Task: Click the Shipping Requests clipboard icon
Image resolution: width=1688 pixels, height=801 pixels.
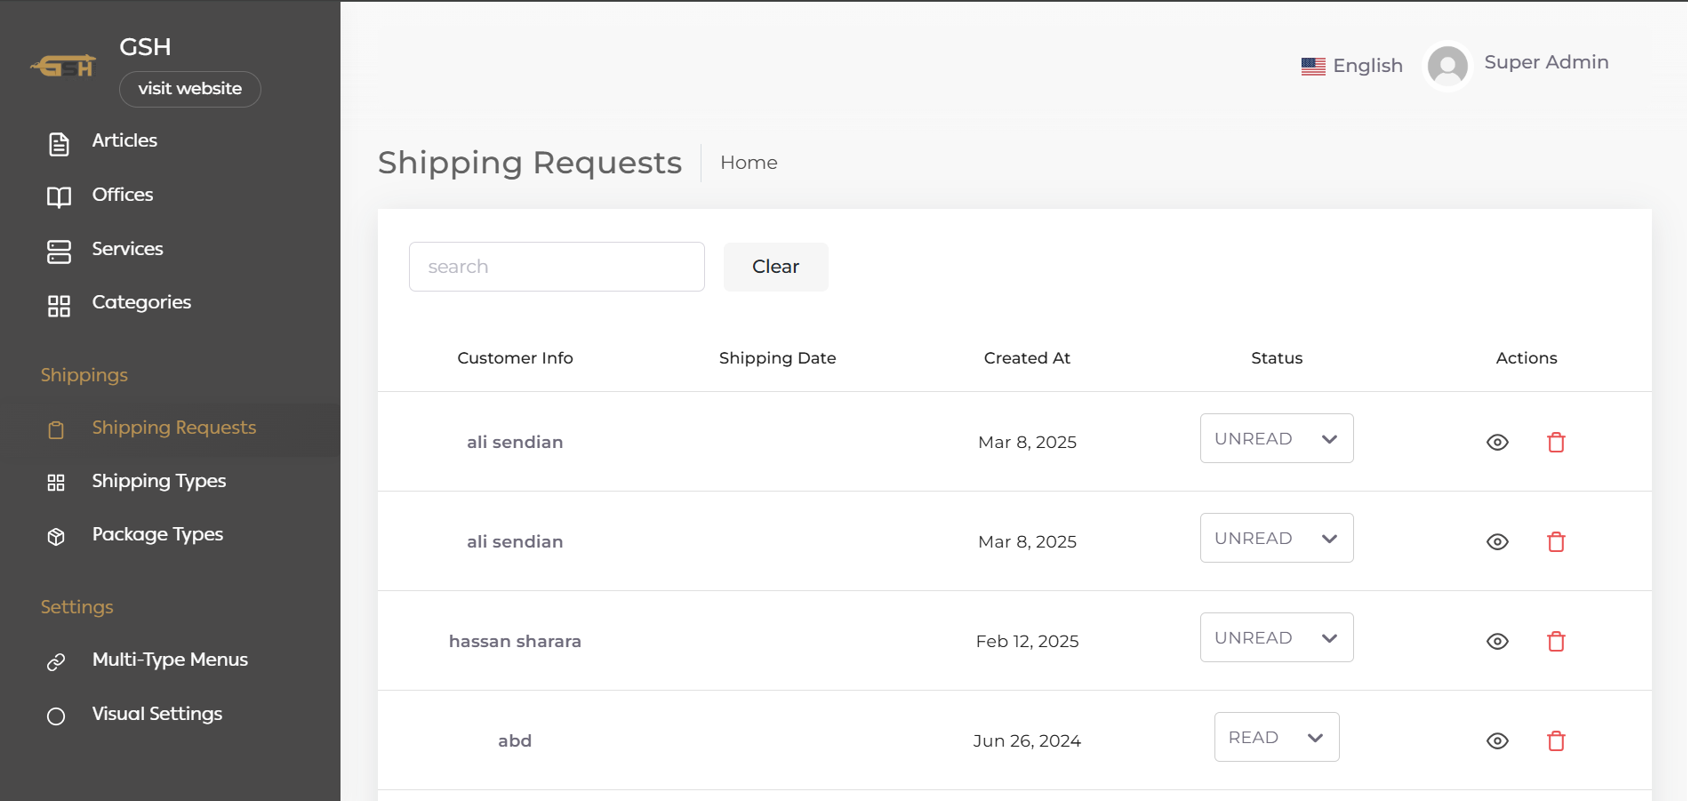Action: pos(56,430)
